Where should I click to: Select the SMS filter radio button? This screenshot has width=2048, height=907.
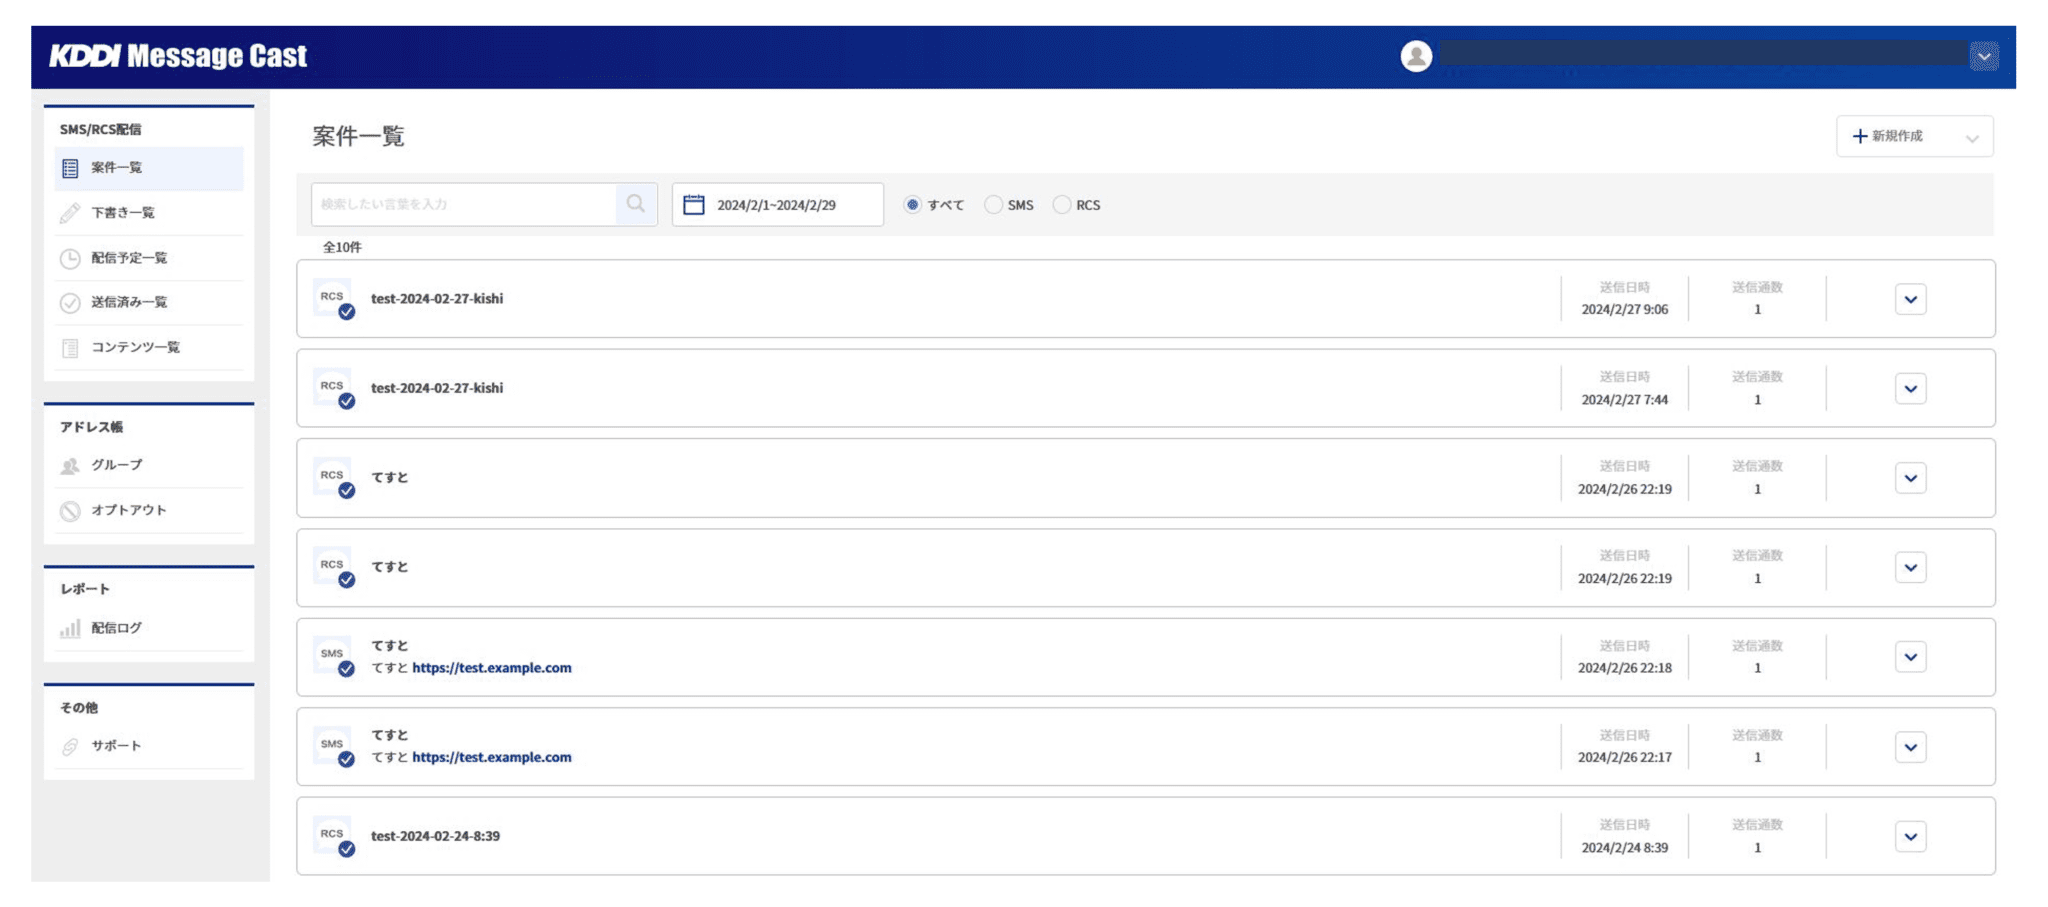pos(993,205)
